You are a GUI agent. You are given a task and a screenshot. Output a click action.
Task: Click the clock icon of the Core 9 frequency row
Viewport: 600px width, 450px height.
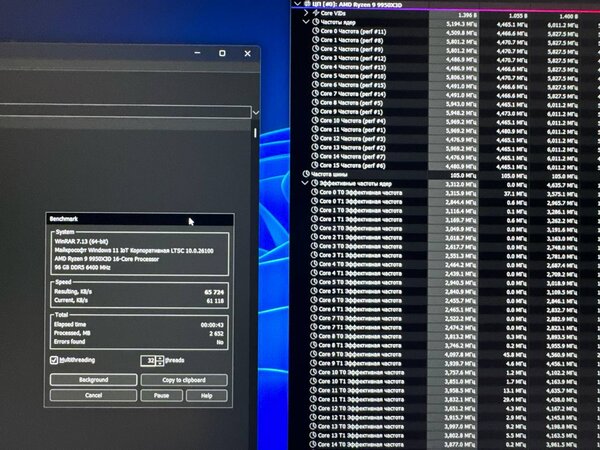(x=315, y=111)
